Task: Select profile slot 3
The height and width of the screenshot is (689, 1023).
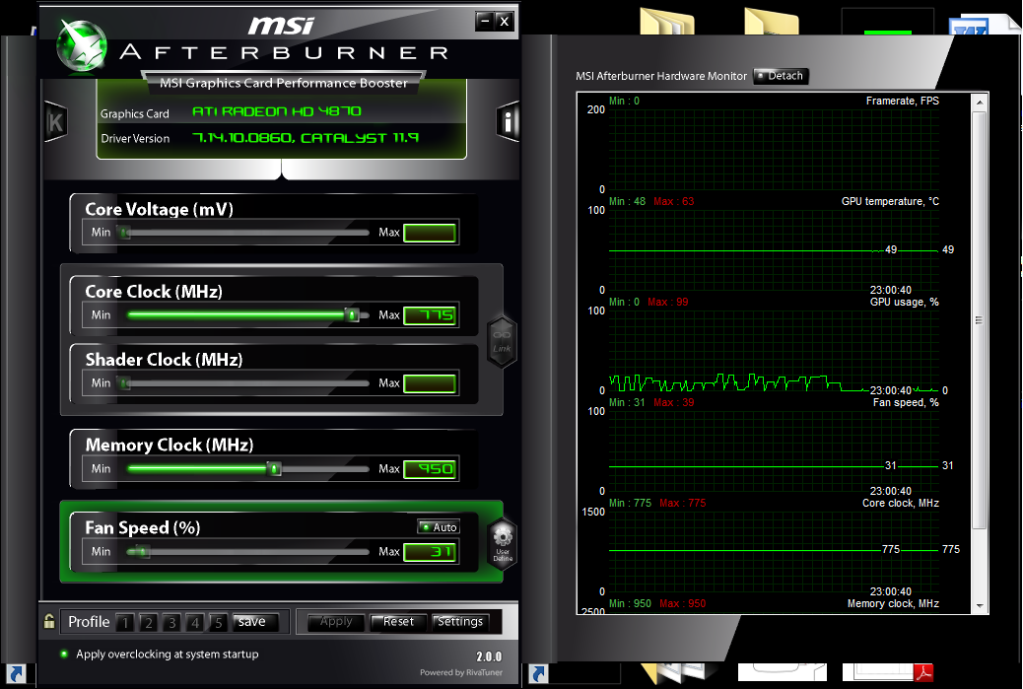Action: coord(172,622)
